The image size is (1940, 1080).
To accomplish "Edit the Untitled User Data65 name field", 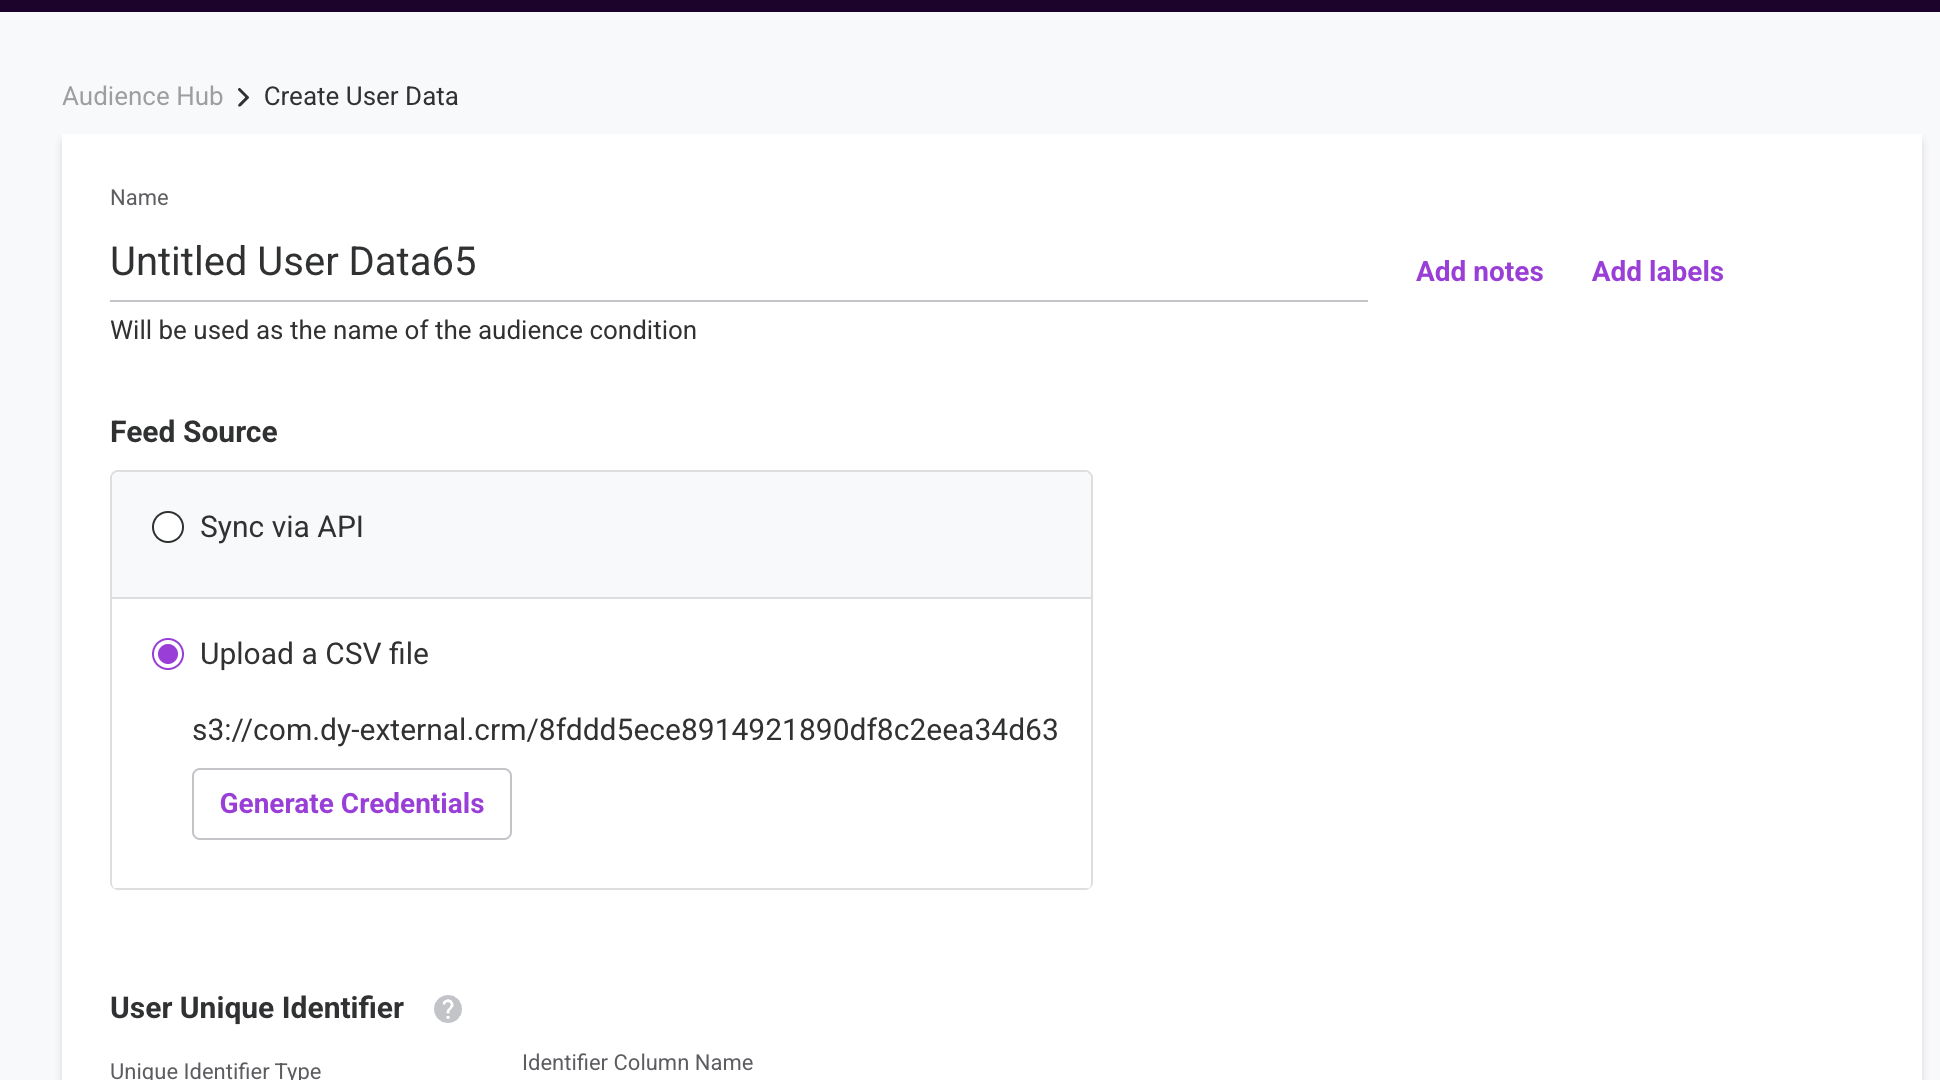I will pos(738,262).
